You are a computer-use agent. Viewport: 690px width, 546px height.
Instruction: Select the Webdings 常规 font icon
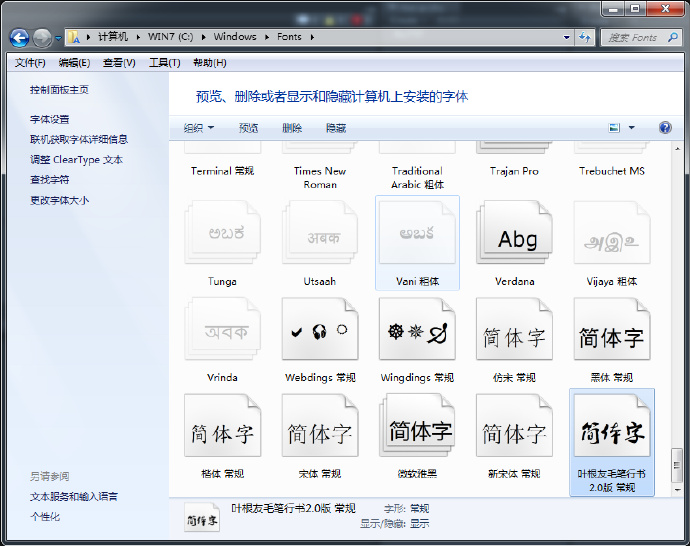(320, 329)
